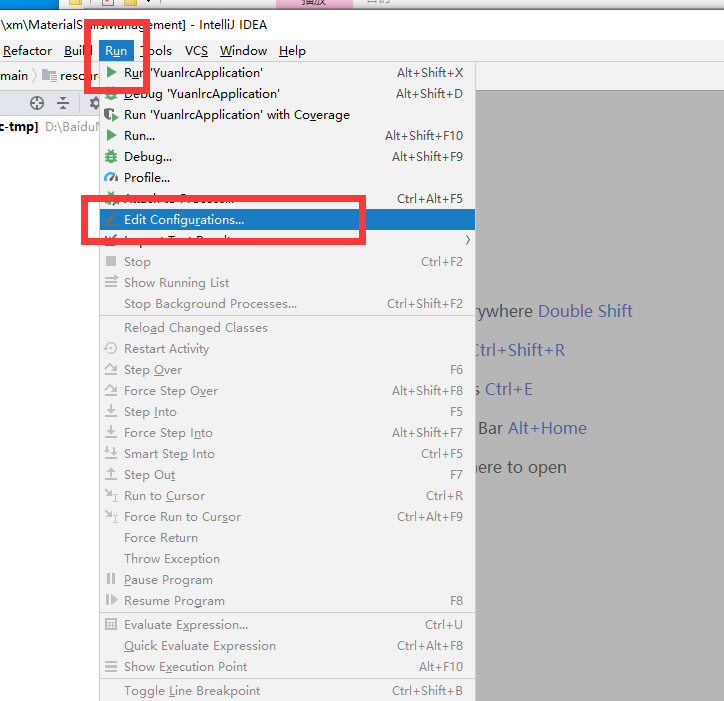Click the bug icon beside Debug...

(111, 157)
